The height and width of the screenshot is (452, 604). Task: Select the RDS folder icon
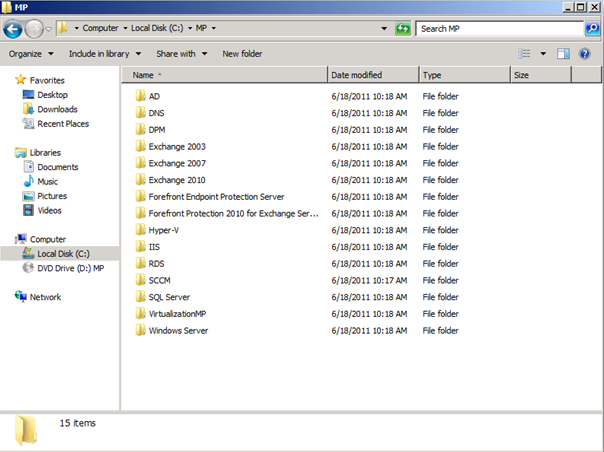[141, 264]
